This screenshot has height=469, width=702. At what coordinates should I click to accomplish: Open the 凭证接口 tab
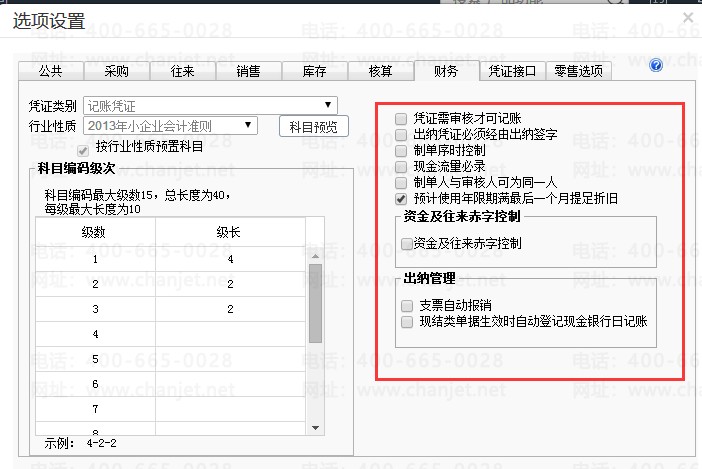coord(512,72)
